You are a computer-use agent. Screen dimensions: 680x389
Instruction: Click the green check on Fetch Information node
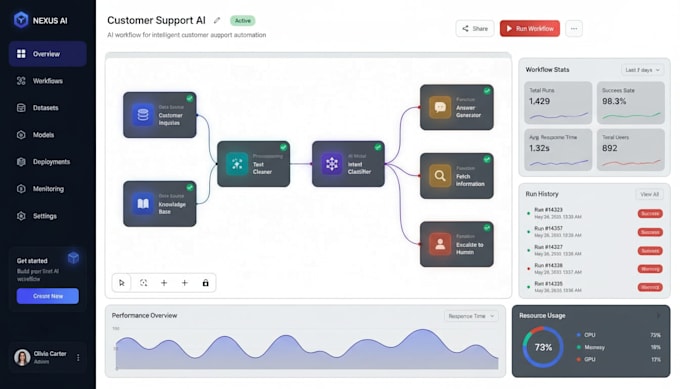pyautogui.click(x=487, y=160)
